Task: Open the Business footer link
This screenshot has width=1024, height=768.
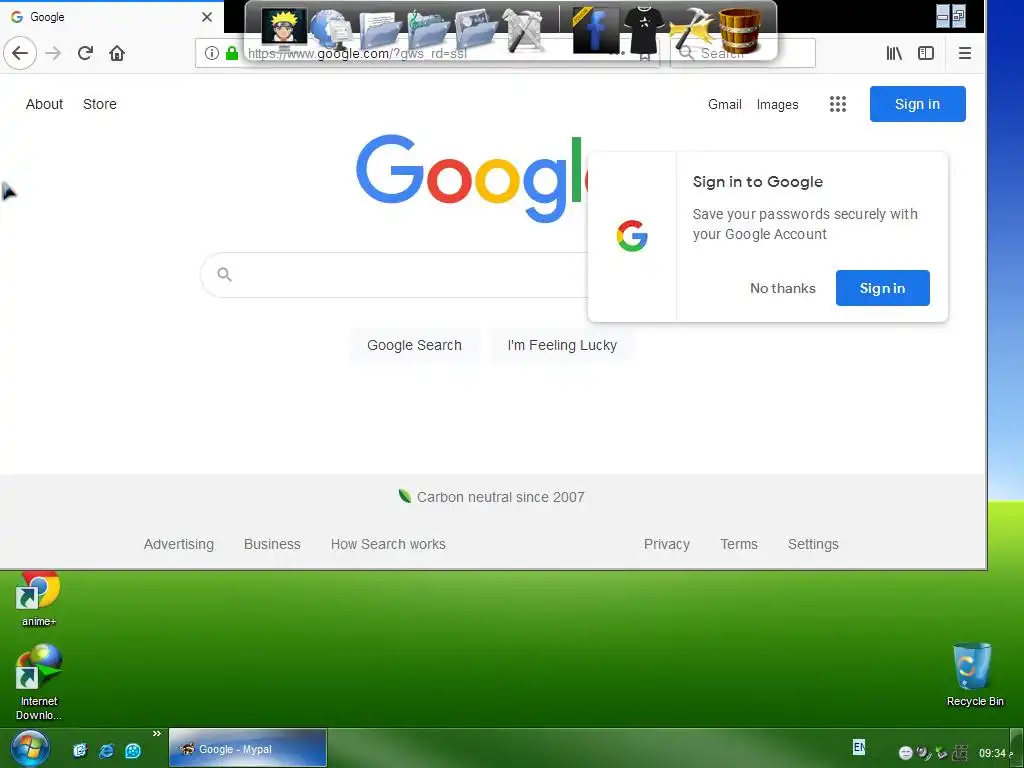Action: (x=272, y=544)
